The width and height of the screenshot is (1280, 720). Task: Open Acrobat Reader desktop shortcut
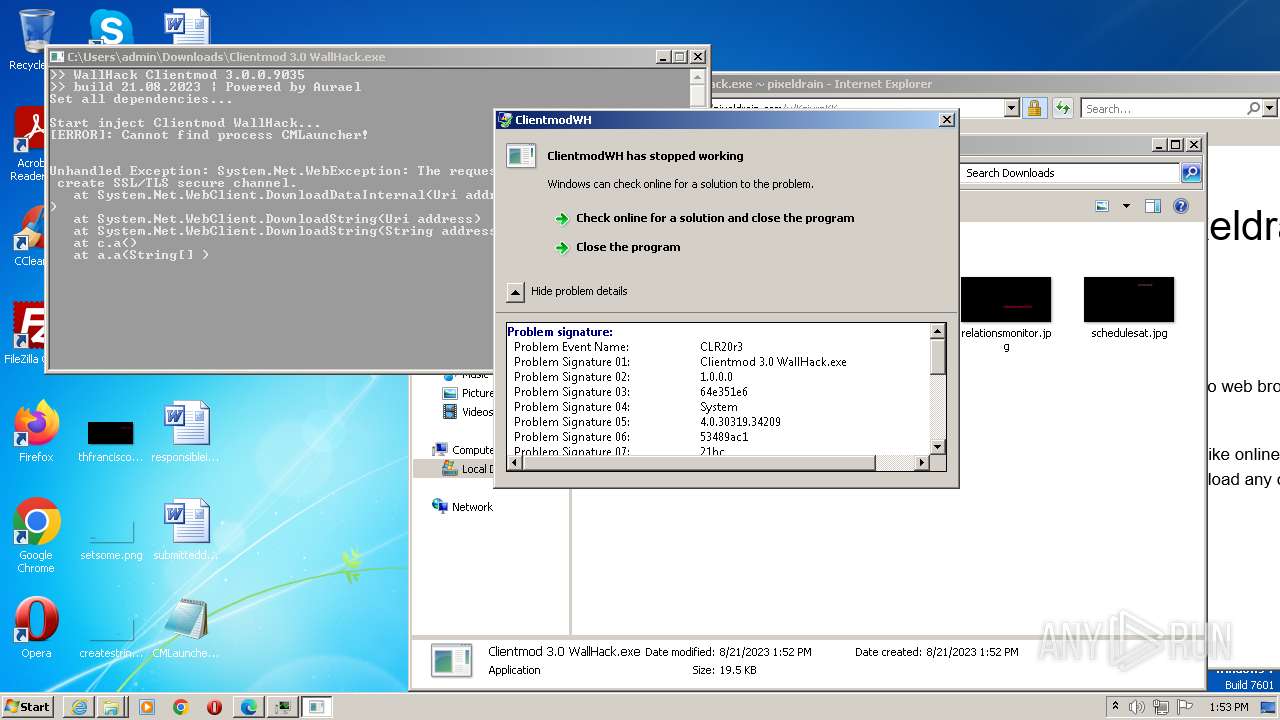click(28, 144)
